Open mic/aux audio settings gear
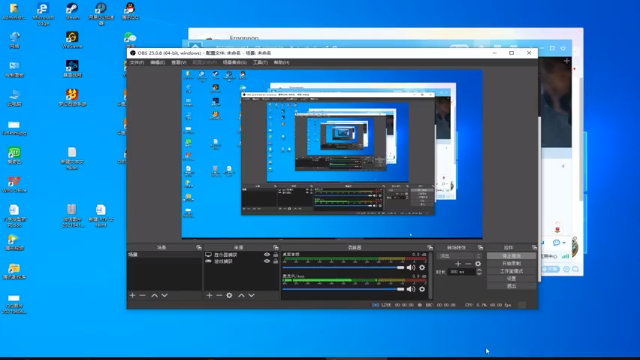Image resolution: width=640 pixels, height=360 pixels. [x=422, y=289]
